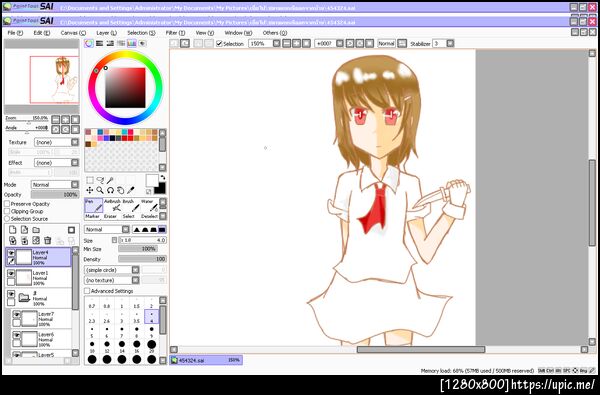The width and height of the screenshot is (600, 395).
Task: Click navigator zoom-in plus button
Action: tap(65, 119)
